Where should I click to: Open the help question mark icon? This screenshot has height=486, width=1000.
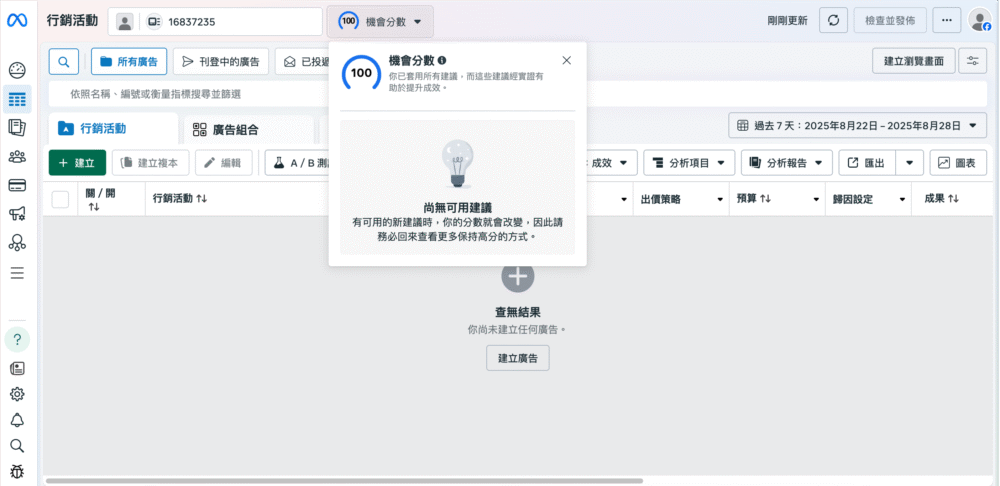17,339
